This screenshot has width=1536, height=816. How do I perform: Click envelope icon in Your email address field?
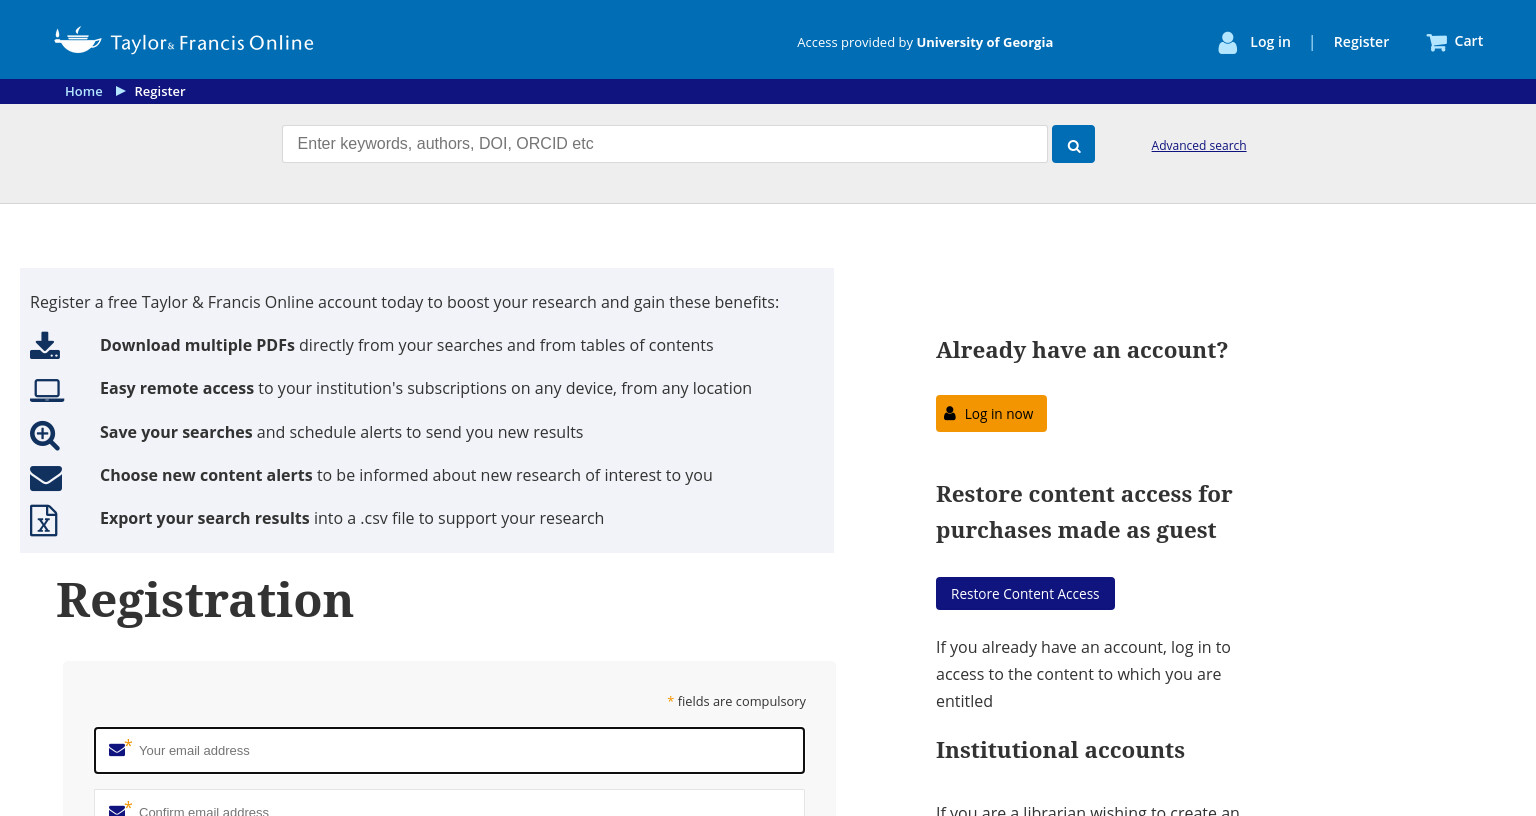coord(117,750)
